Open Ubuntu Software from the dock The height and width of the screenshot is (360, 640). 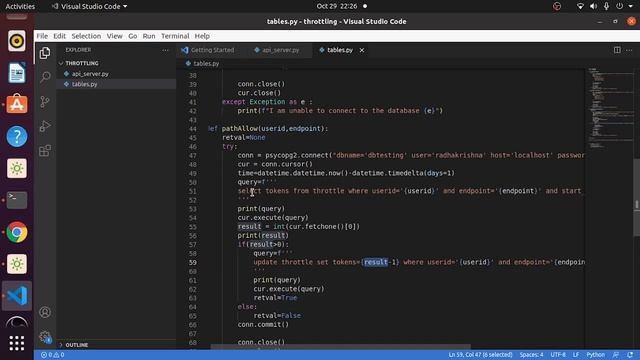pyautogui.click(x=17, y=104)
